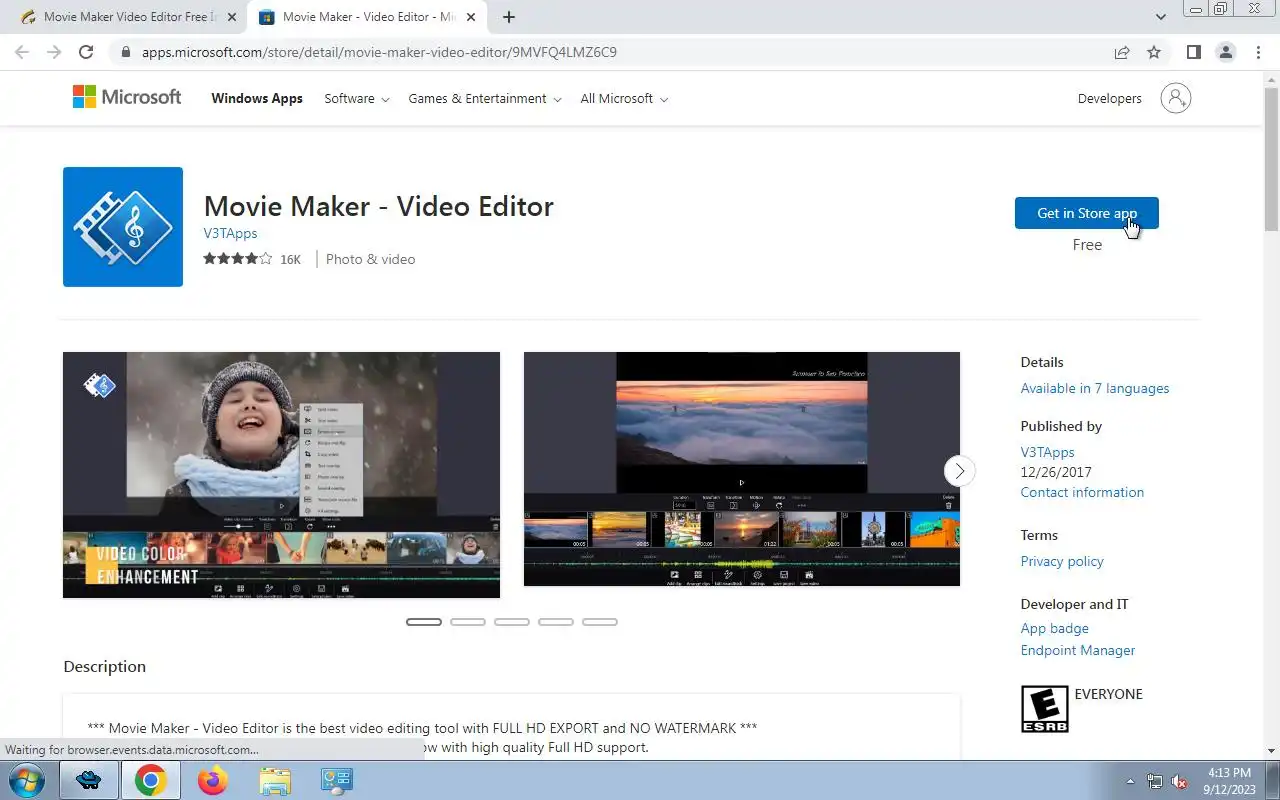Open the App badge link
Screen dimensions: 1280x800
click(1054, 628)
